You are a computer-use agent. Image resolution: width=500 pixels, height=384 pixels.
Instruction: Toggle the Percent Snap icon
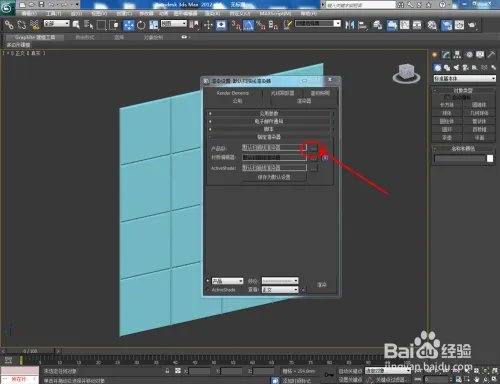261,25
